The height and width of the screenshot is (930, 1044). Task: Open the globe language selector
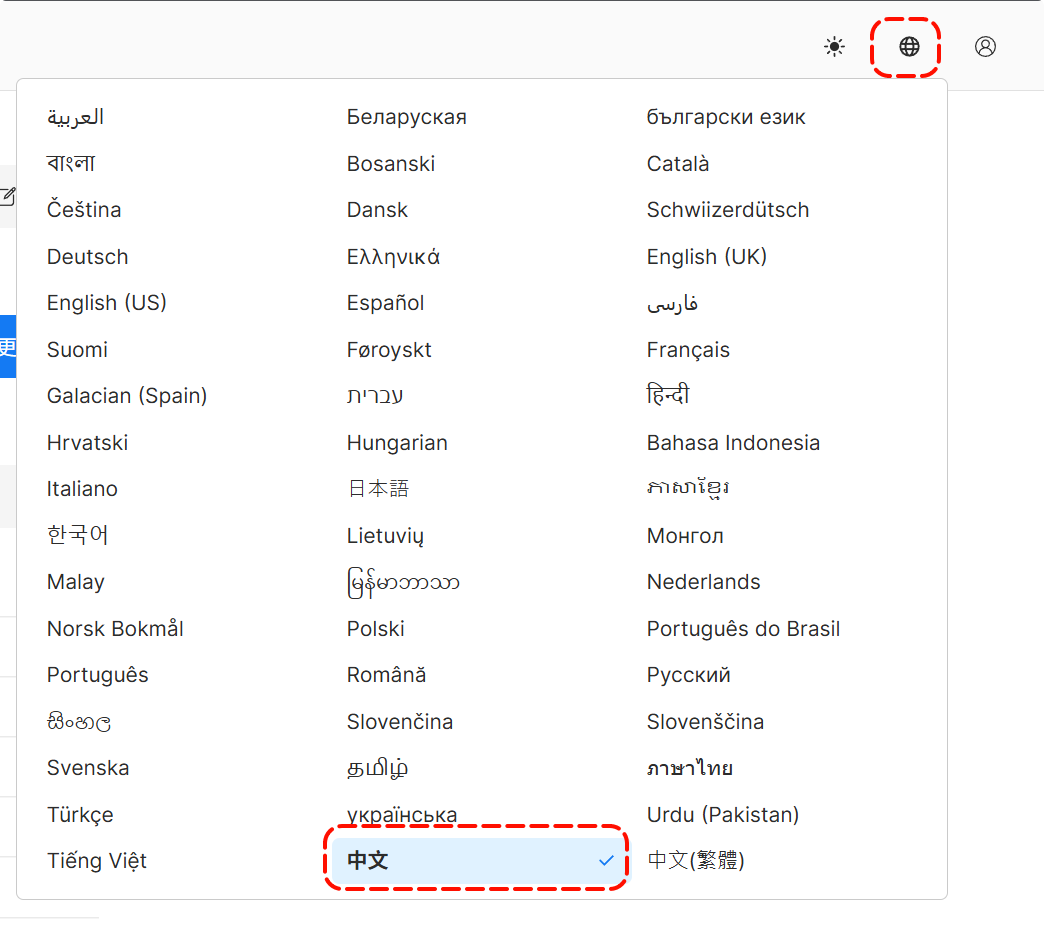click(909, 47)
